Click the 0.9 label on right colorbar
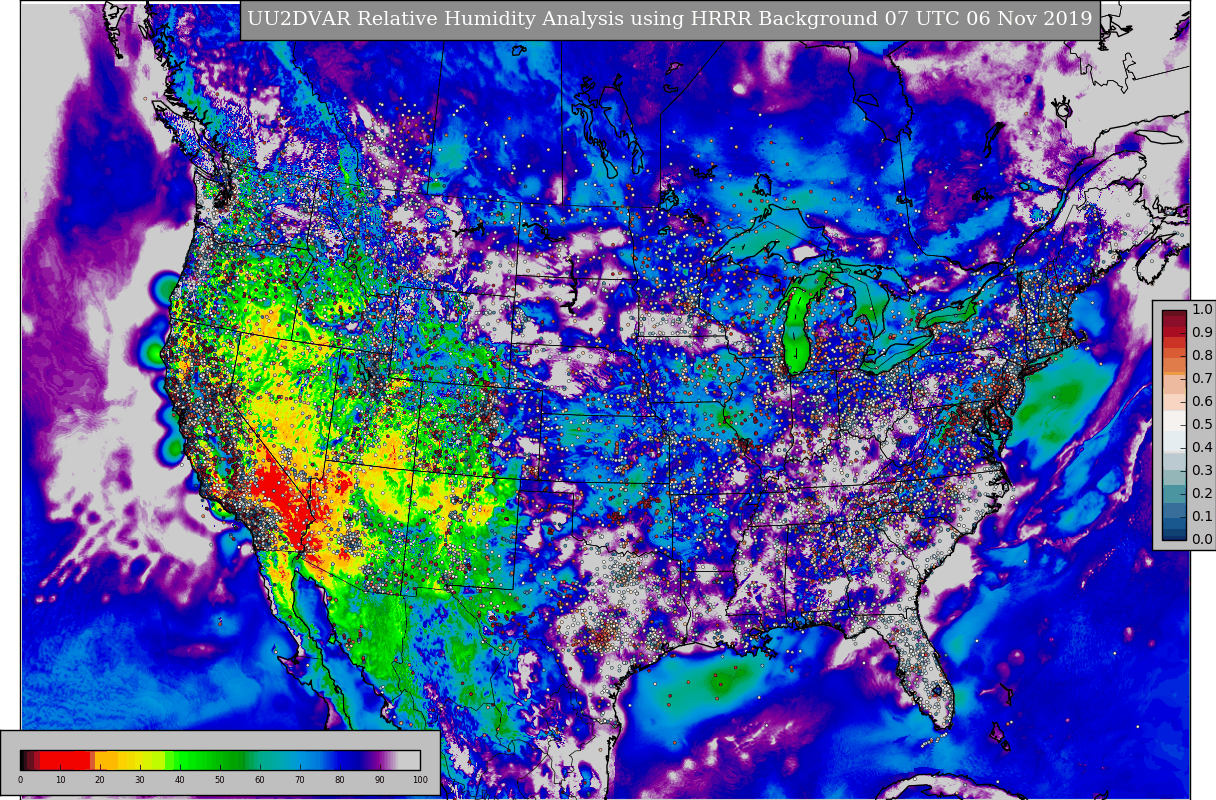Image resolution: width=1216 pixels, height=800 pixels. [x=1202, y=333]
